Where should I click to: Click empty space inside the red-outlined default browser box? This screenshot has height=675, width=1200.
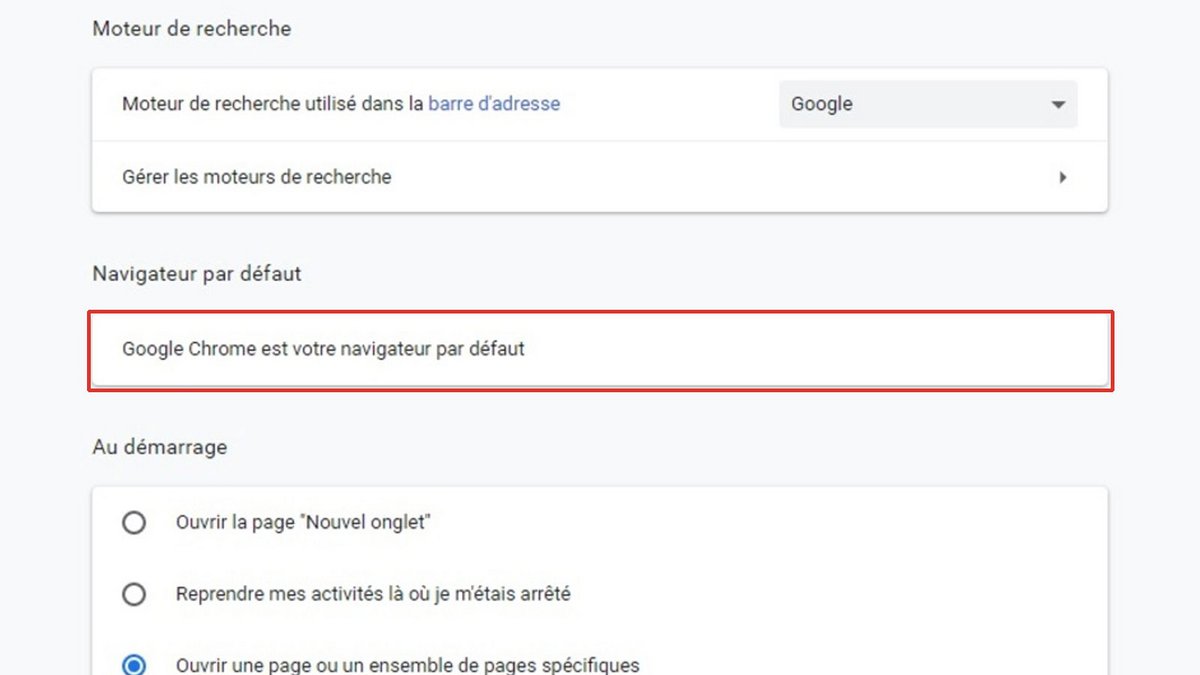tap(800, 350)
